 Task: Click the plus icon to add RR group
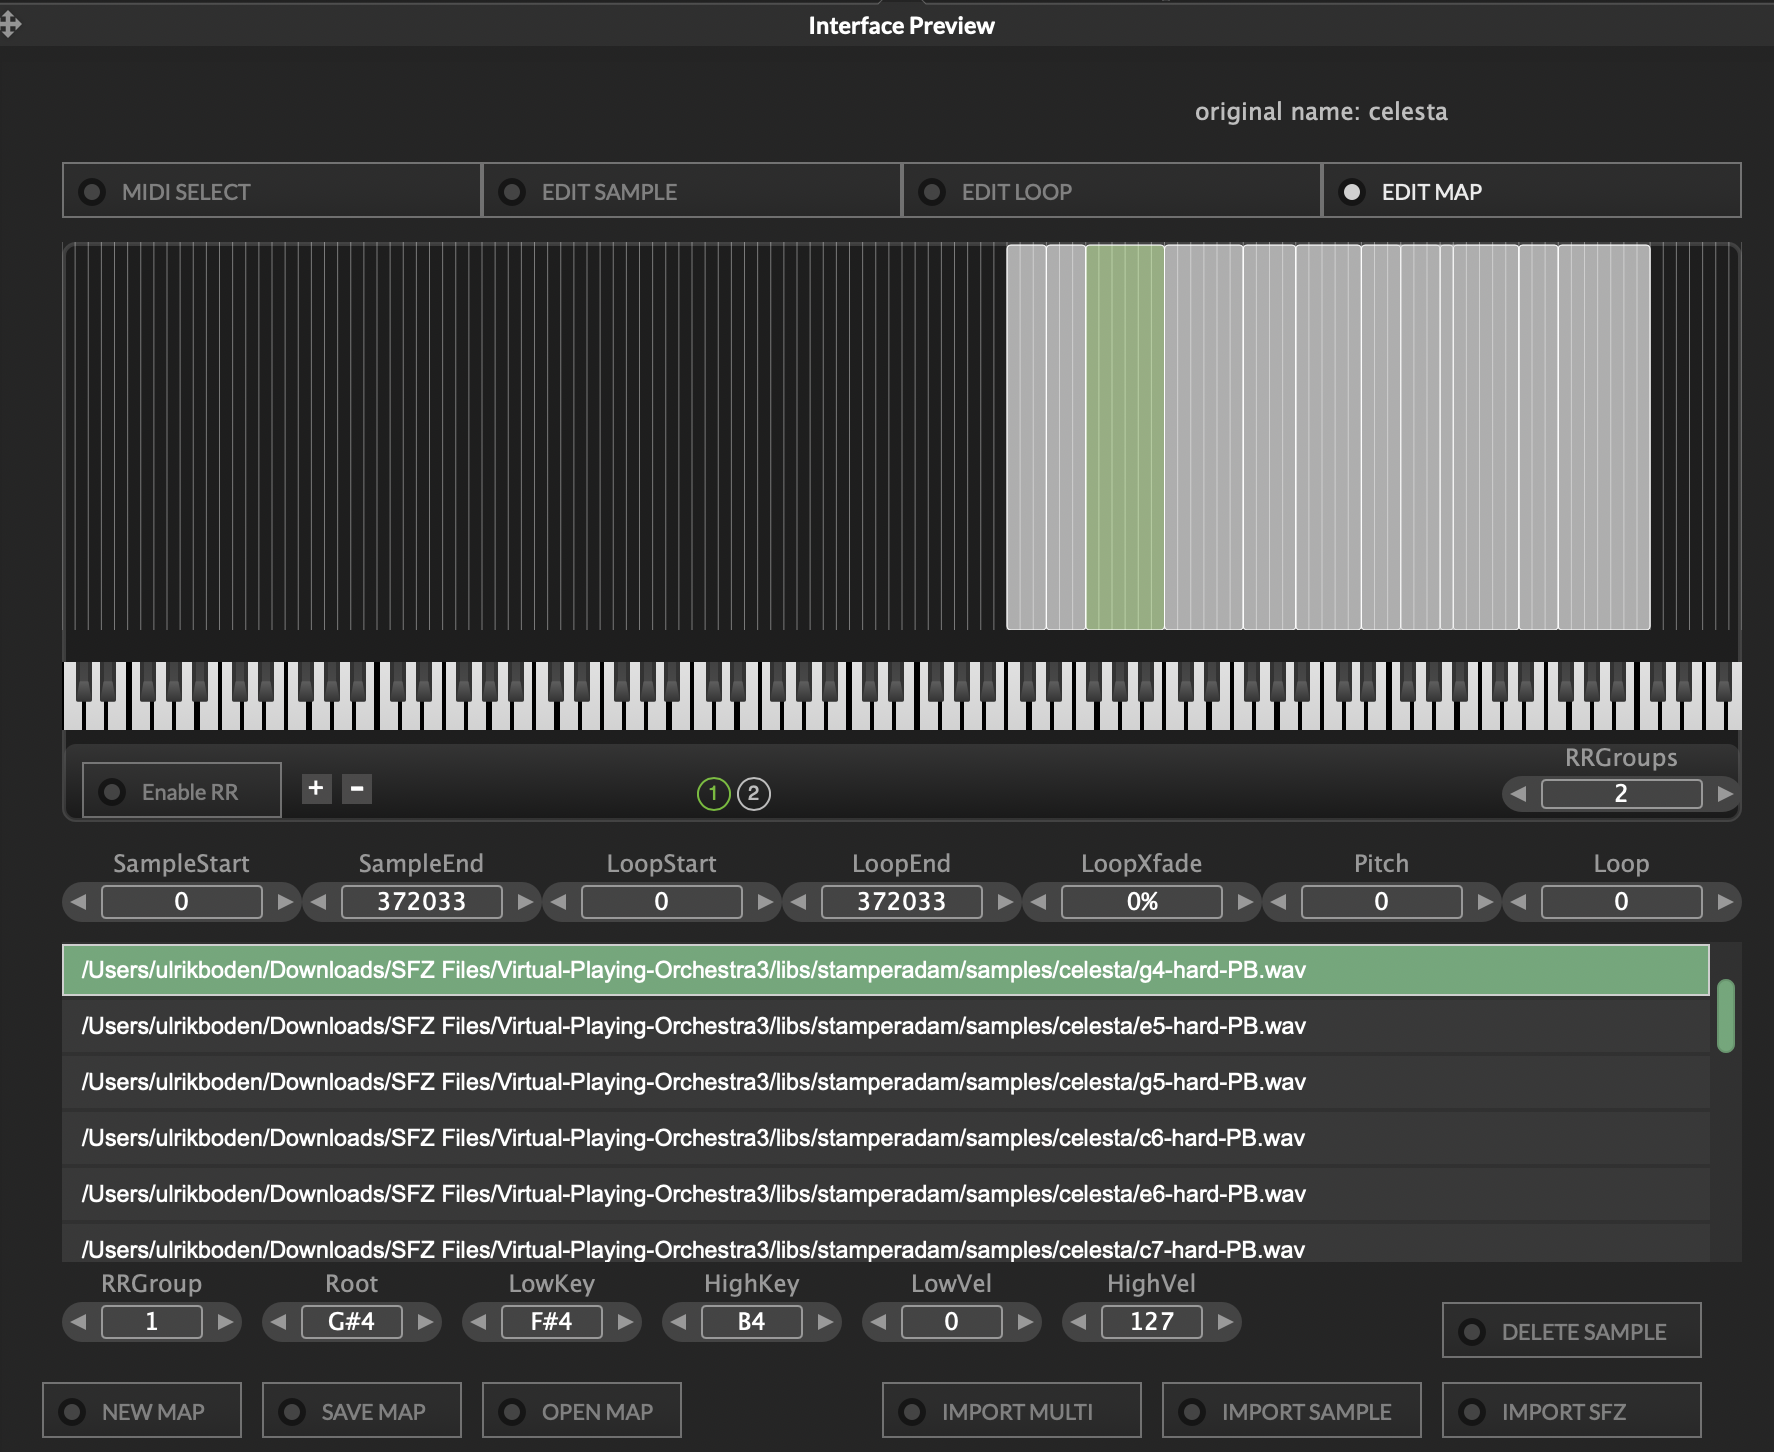point(316,789)
